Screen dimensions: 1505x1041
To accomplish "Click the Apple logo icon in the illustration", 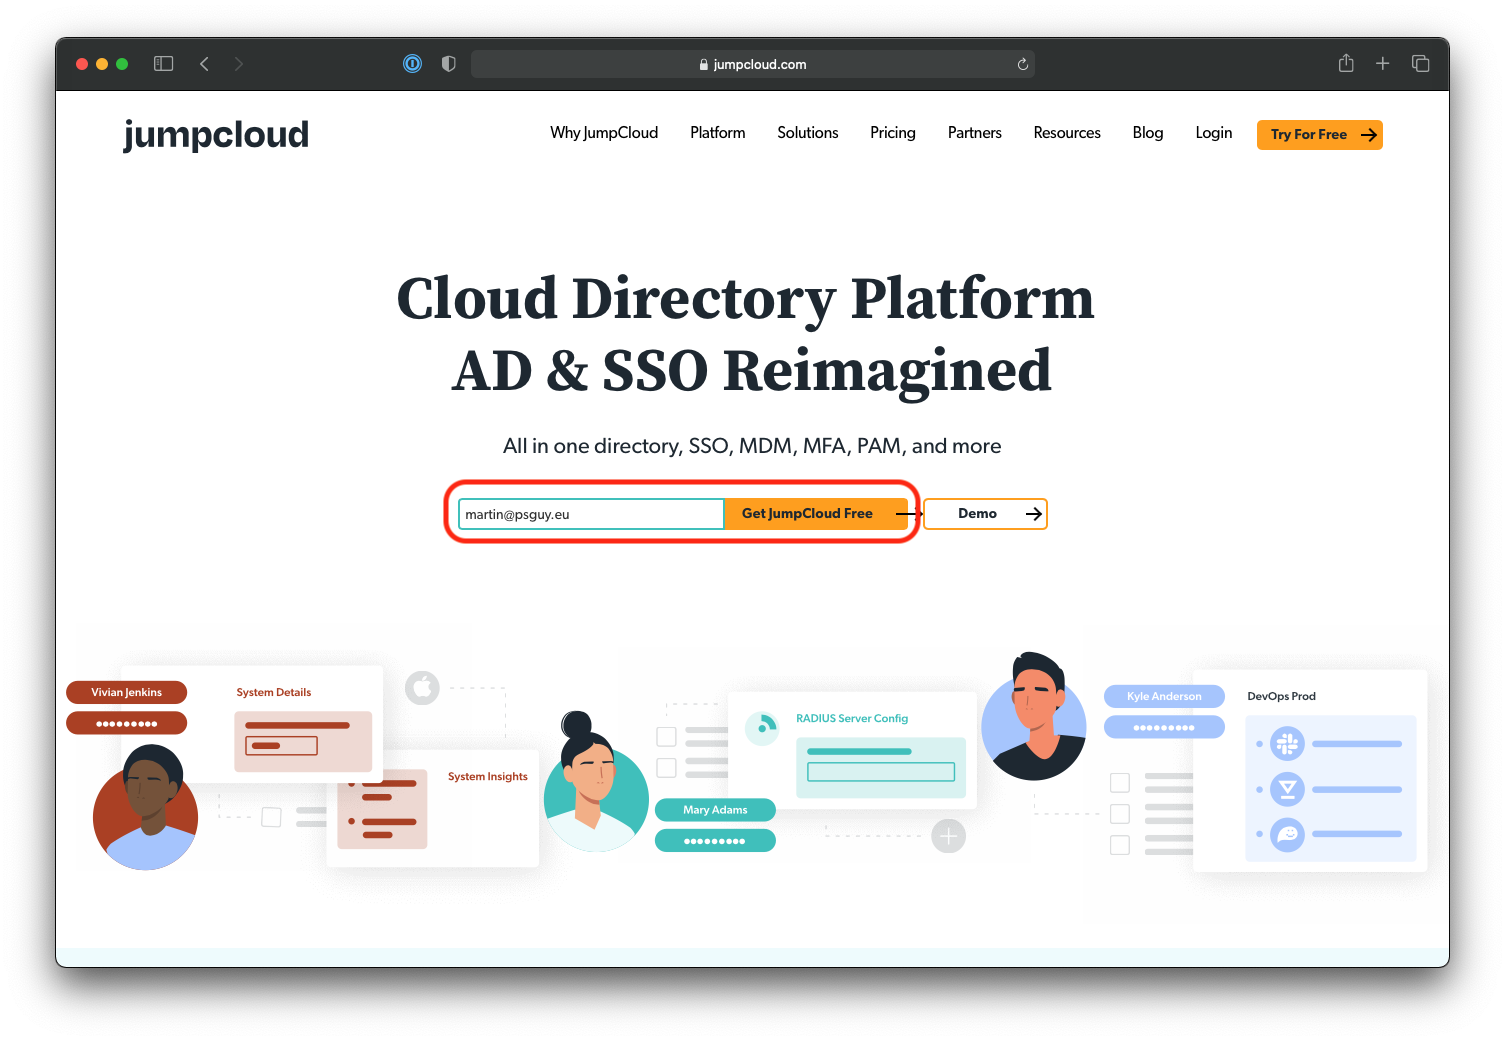I will [x=422, y=687].
